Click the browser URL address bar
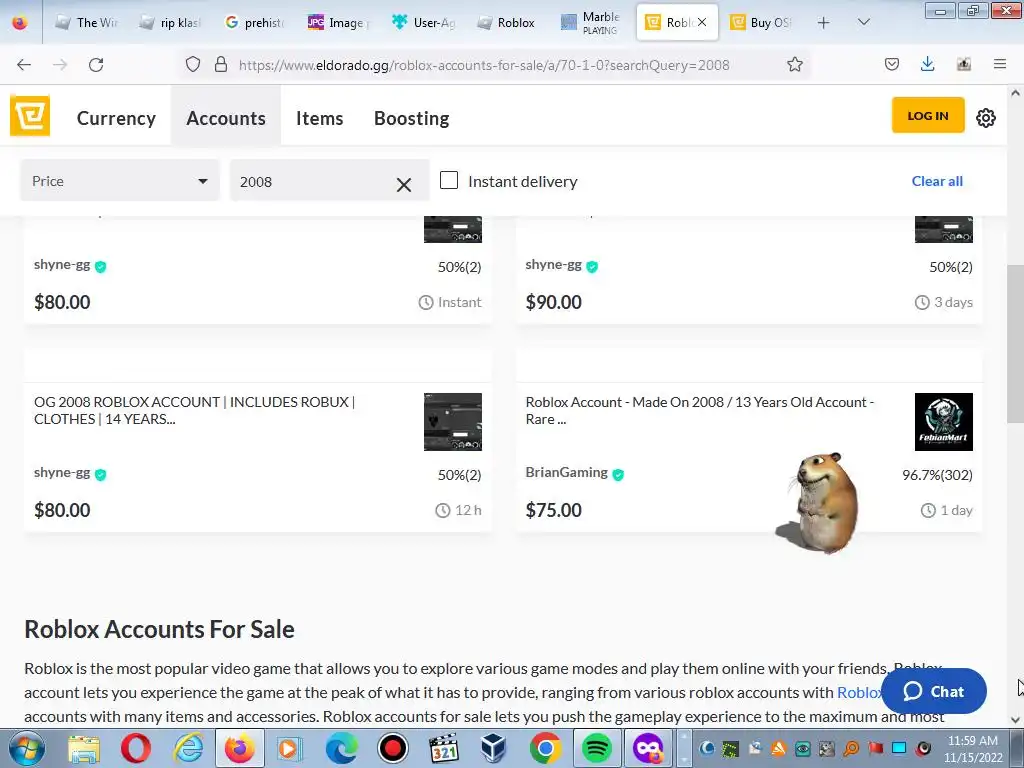Viewport: 1024px width, 768px height. click(484, 65)
